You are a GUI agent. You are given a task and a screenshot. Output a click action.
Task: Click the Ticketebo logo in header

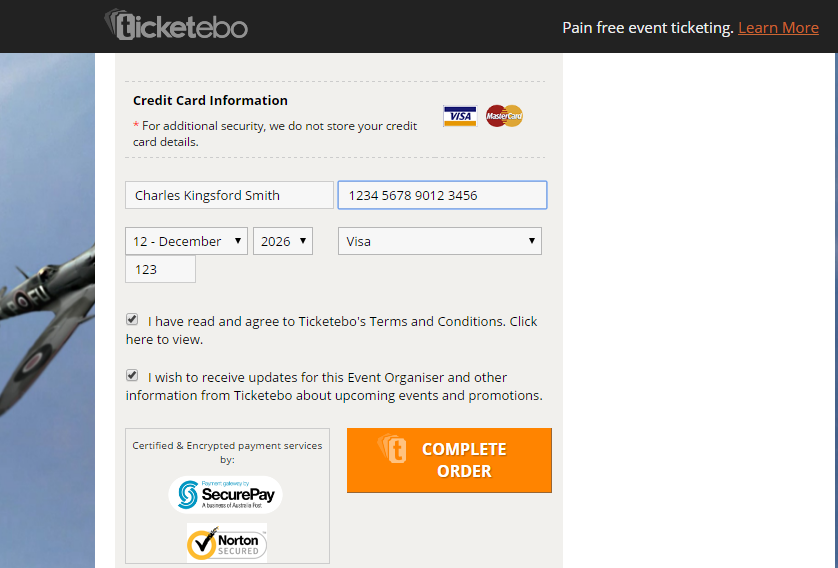pyautogui.click(x=176, y=25)
